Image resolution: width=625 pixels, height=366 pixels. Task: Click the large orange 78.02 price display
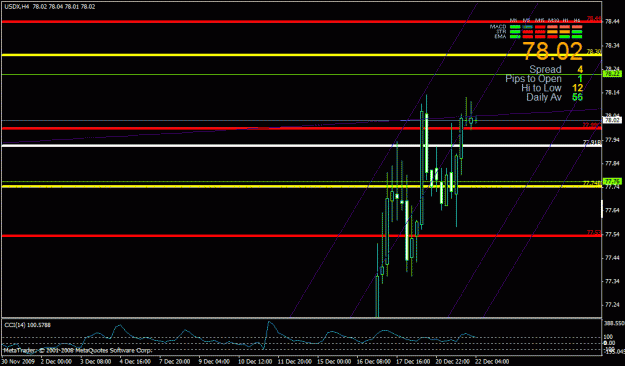coord(552,51)
